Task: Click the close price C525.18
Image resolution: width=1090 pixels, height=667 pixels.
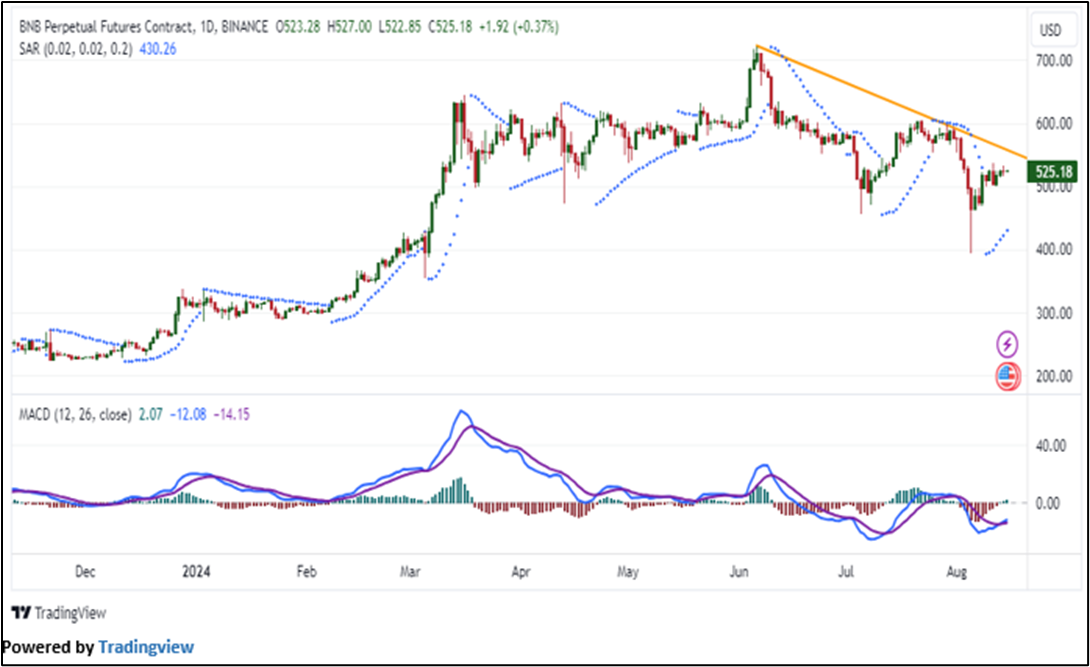Action: click(x=450, y=27)
